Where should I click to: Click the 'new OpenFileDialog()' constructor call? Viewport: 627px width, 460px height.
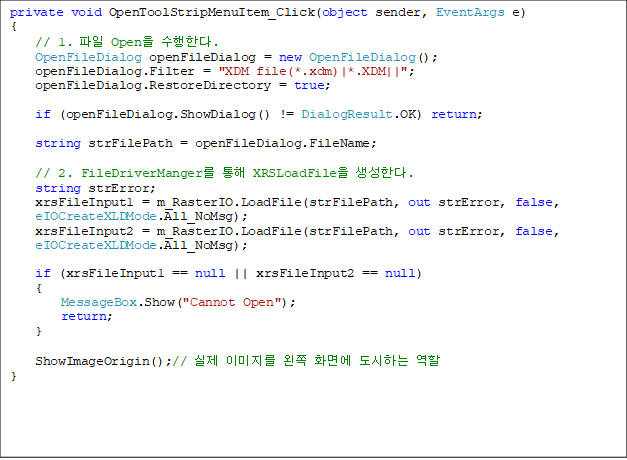tap(358, 58)
